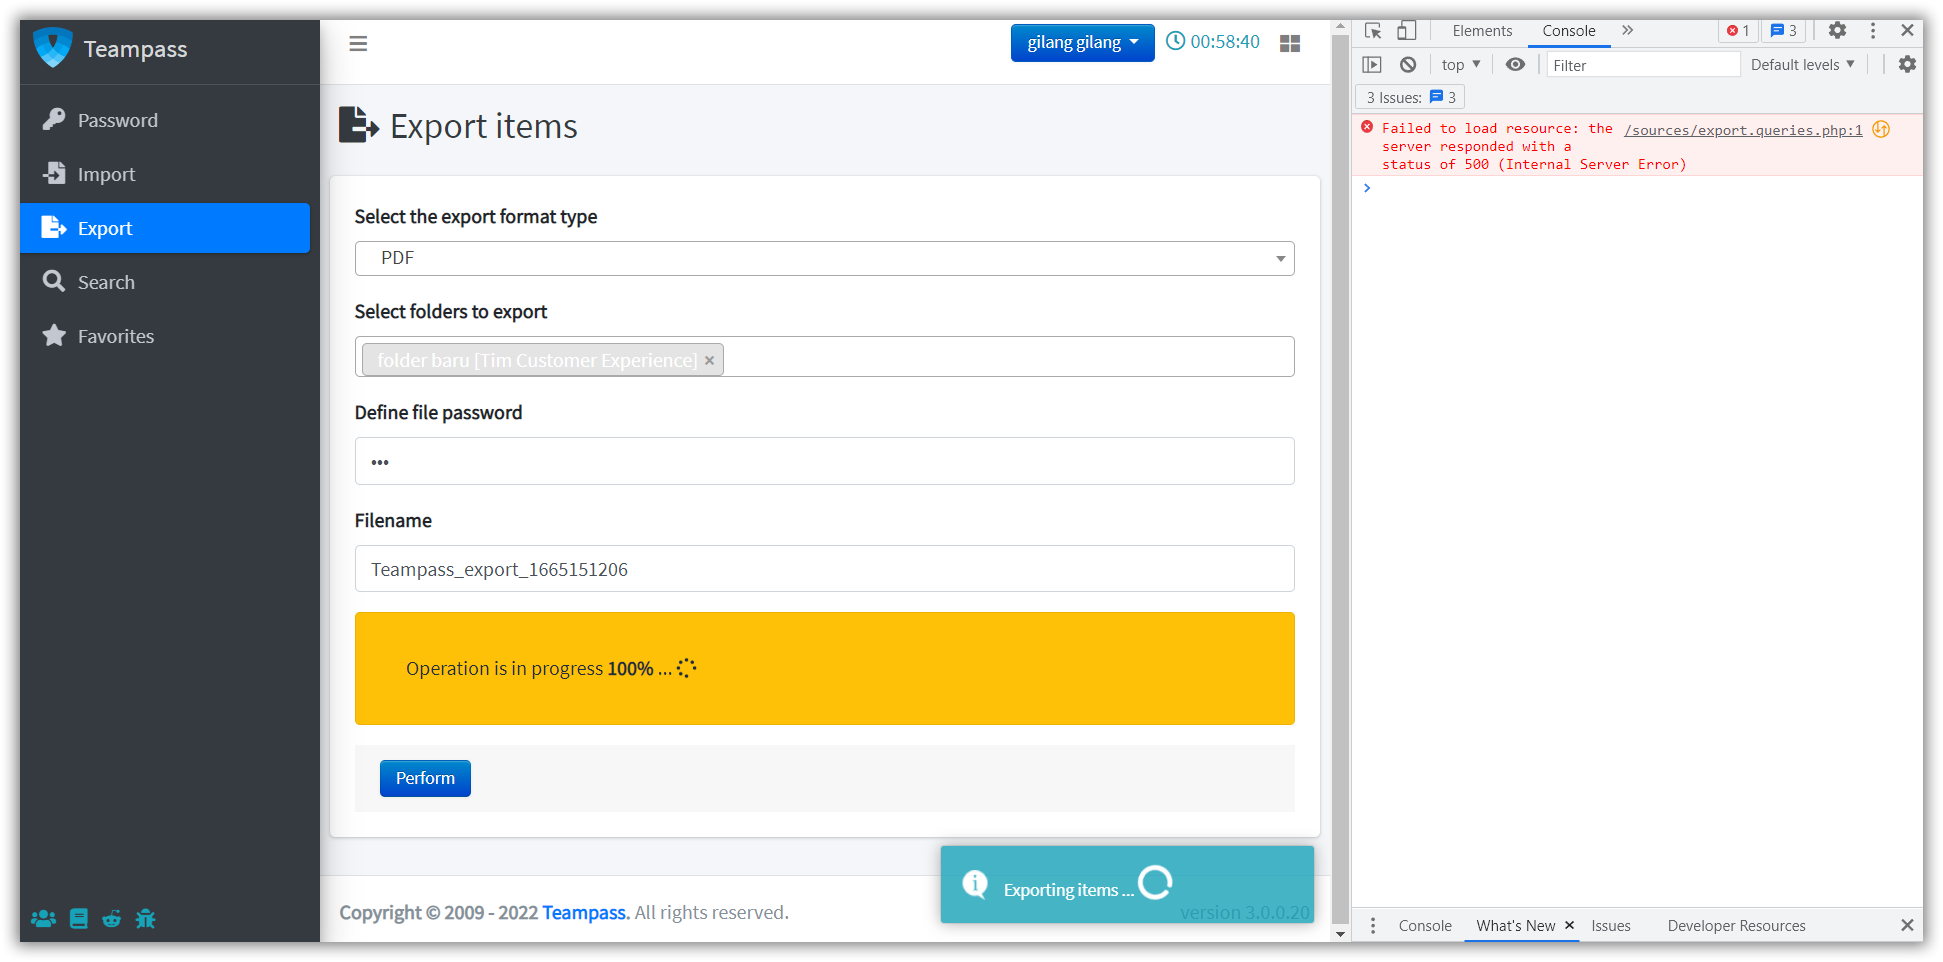Image resolution: width=1943 pixels, height=962 pixels.
Task: Click the blue issues count badge in toolbar
Action: 1784,31
